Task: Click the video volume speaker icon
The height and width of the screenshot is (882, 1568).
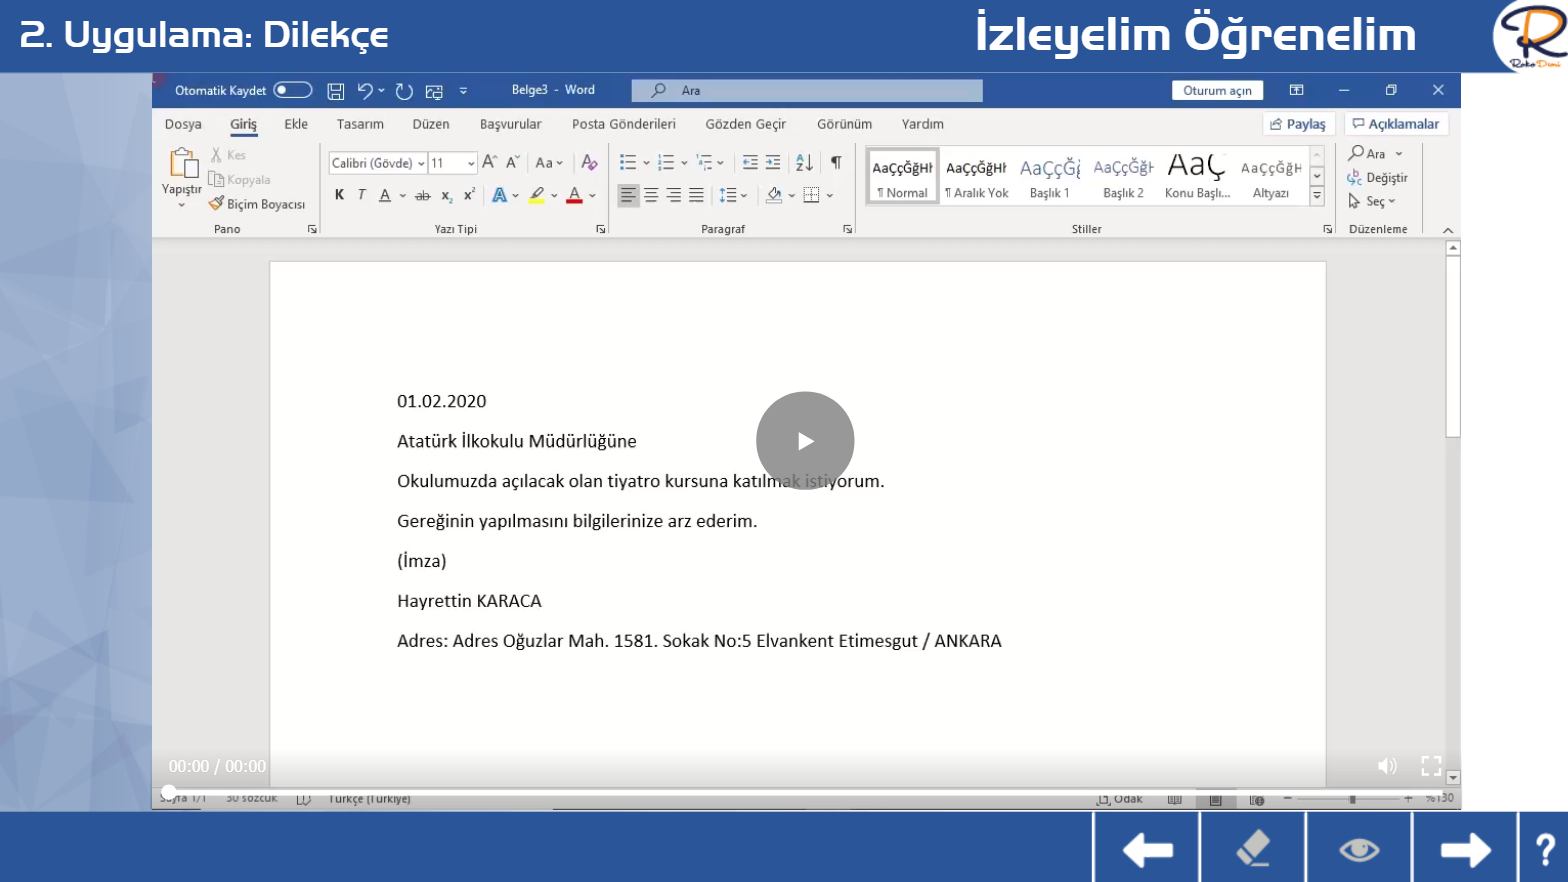Action: 1387,766
